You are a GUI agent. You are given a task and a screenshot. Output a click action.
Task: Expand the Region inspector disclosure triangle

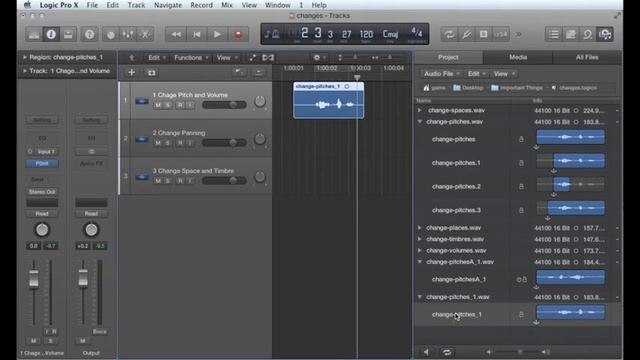tap(25, 57)
